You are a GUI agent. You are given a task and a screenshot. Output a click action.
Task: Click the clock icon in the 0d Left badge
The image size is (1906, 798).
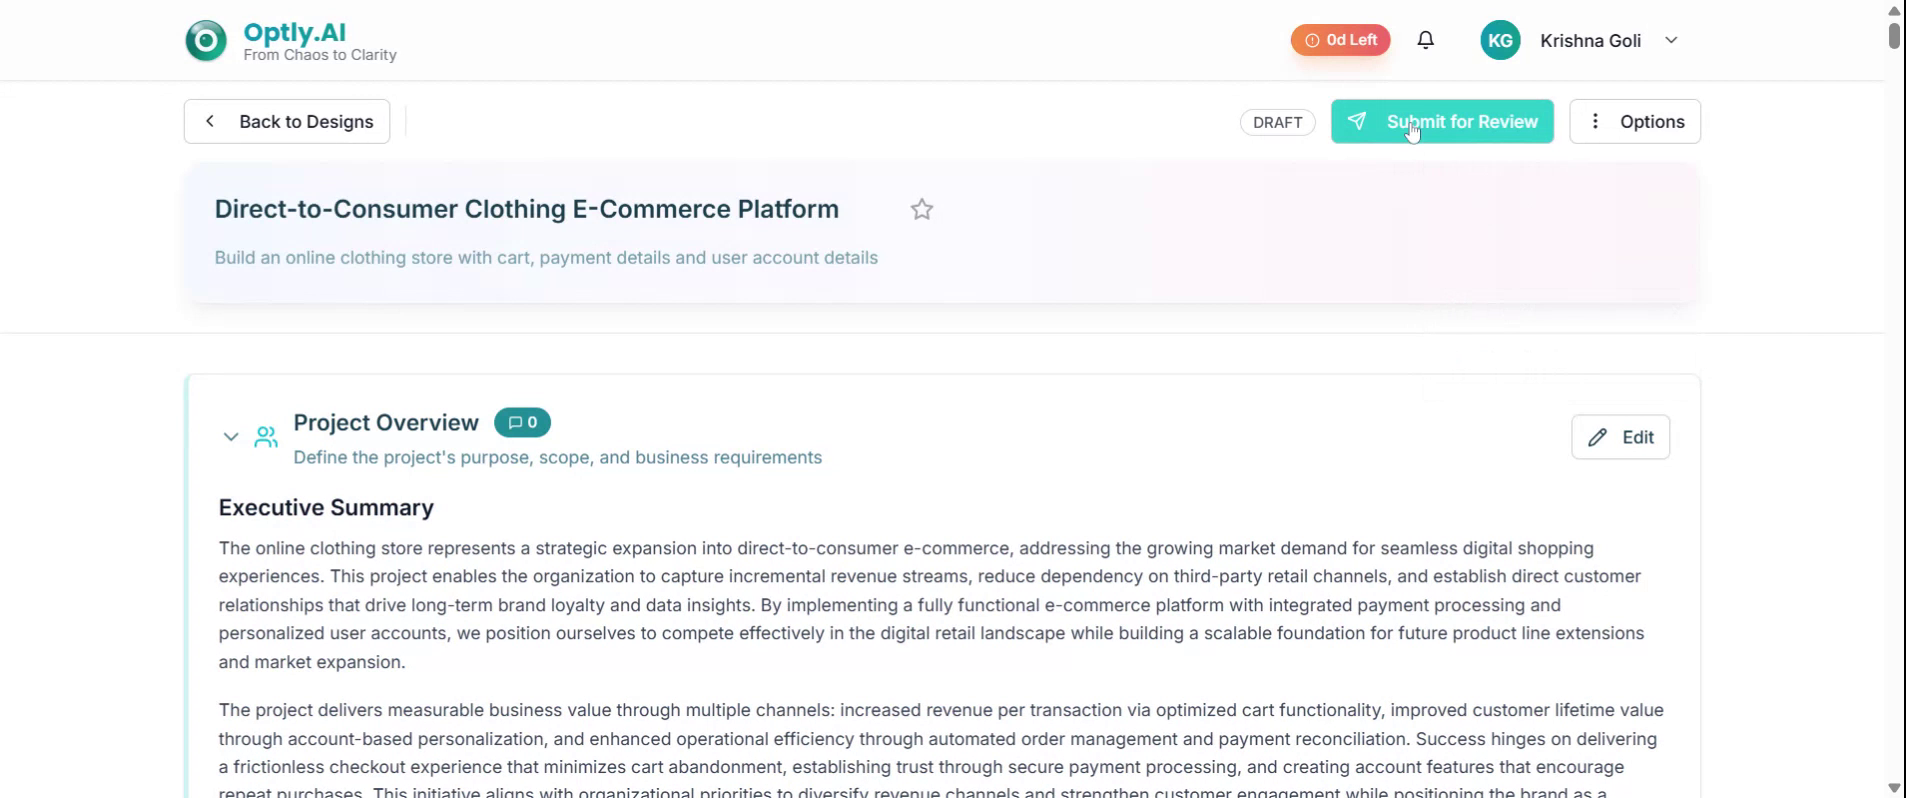point(1312,41)
